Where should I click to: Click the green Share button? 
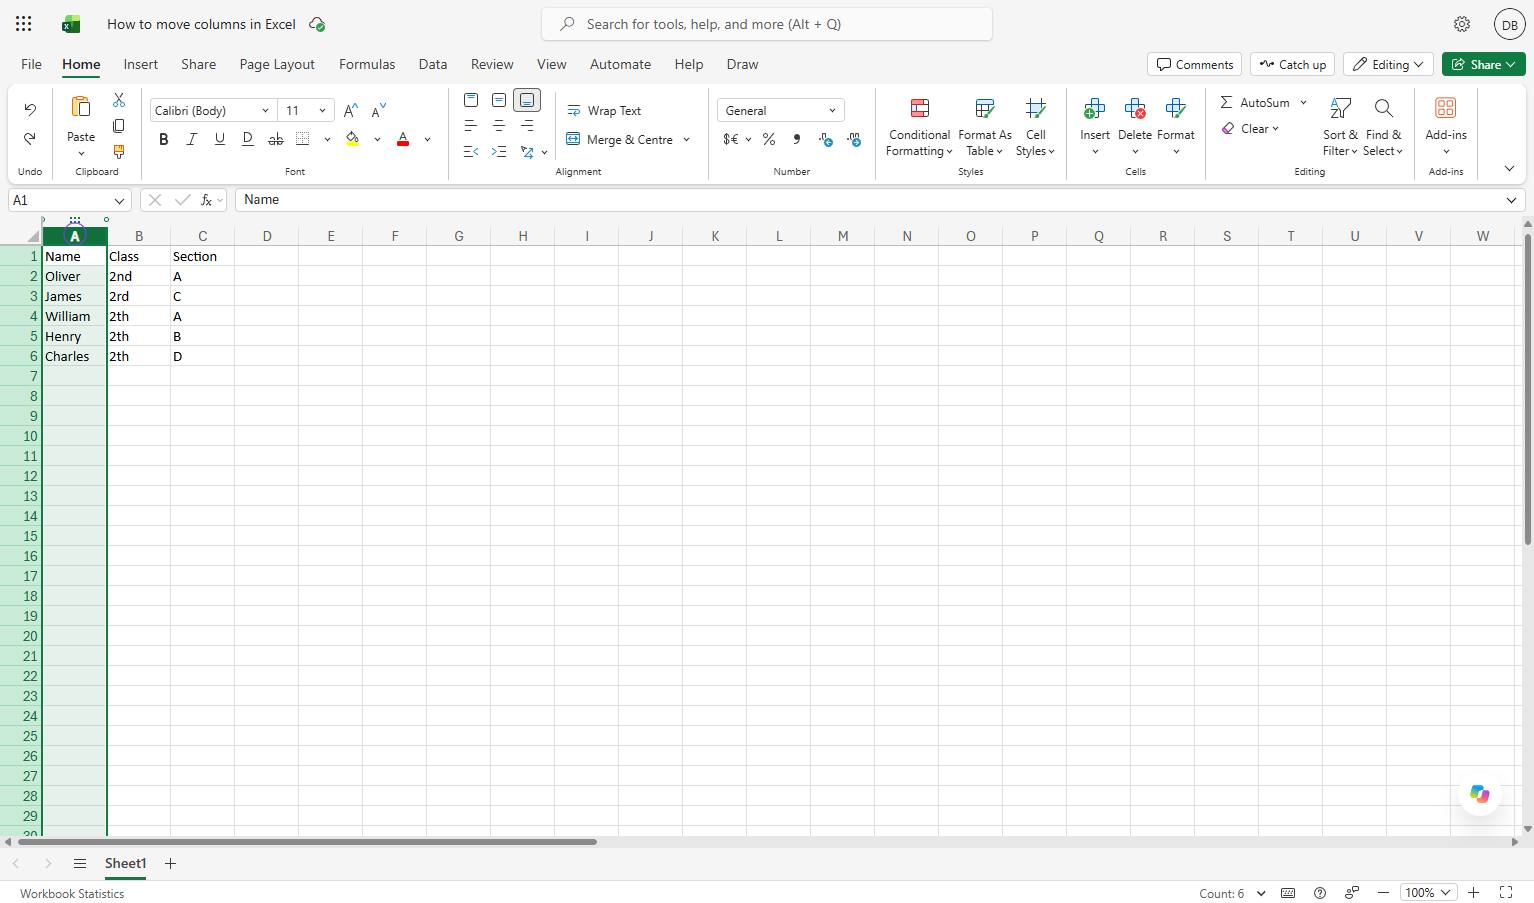[x=1484, y=64]
